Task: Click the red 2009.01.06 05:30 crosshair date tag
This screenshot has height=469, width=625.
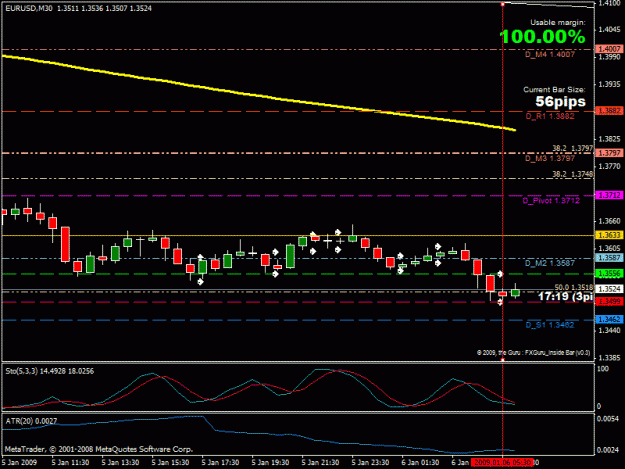Action: pyautogui.click(x=502, y=463)
